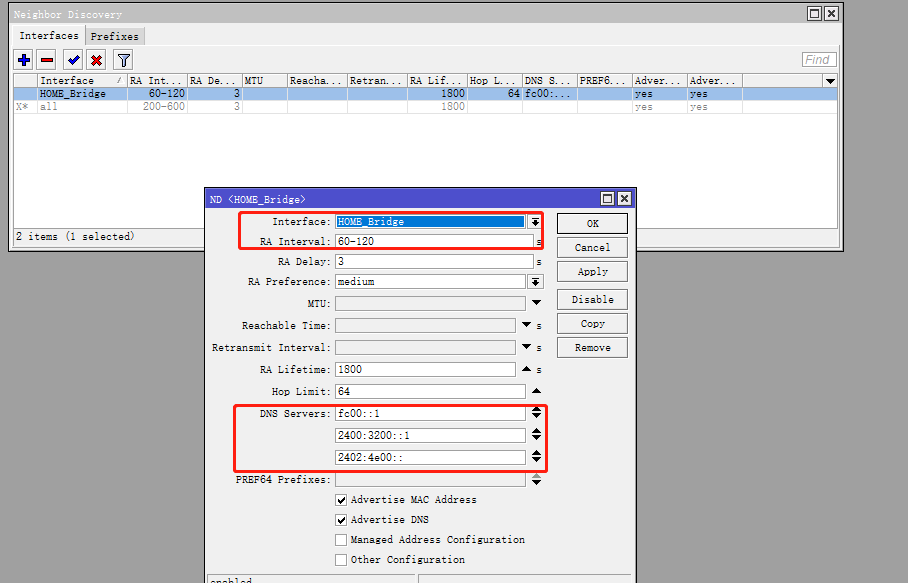Close the Neighbor Discovery window
Screen dimensions: 908x583
[x=832, y=13]
